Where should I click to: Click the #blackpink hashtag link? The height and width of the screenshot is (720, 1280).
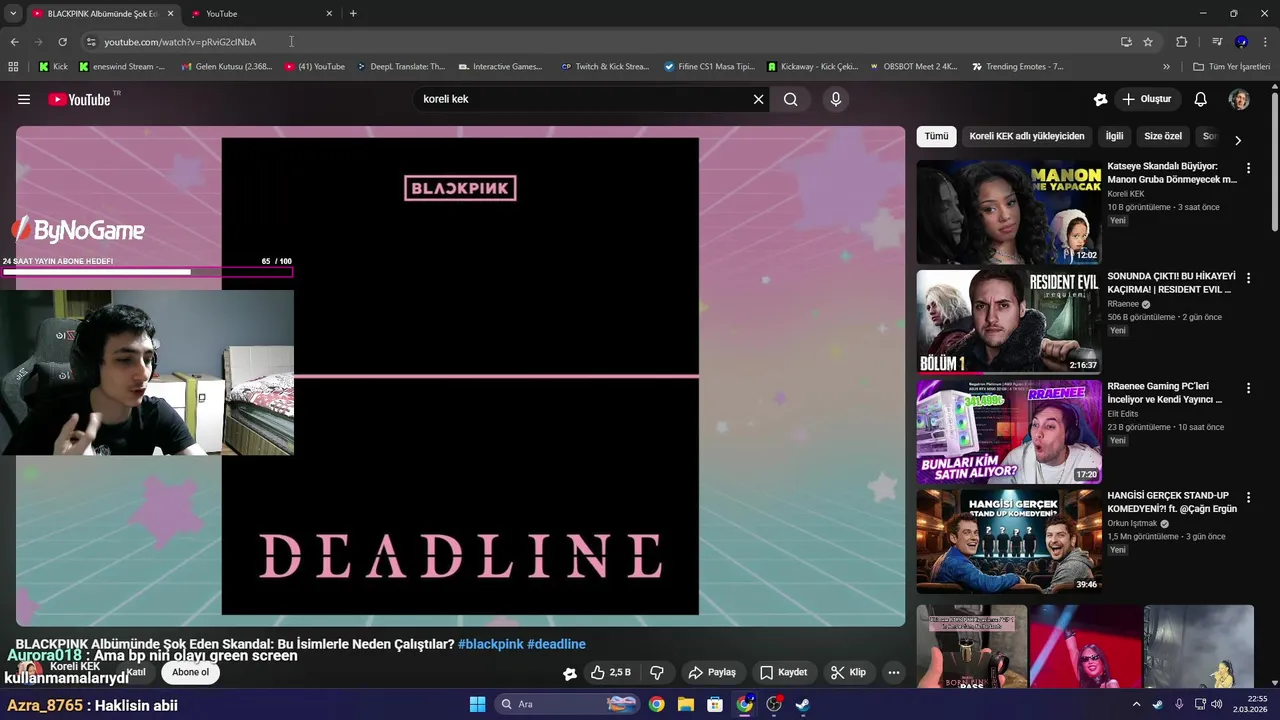490,644
